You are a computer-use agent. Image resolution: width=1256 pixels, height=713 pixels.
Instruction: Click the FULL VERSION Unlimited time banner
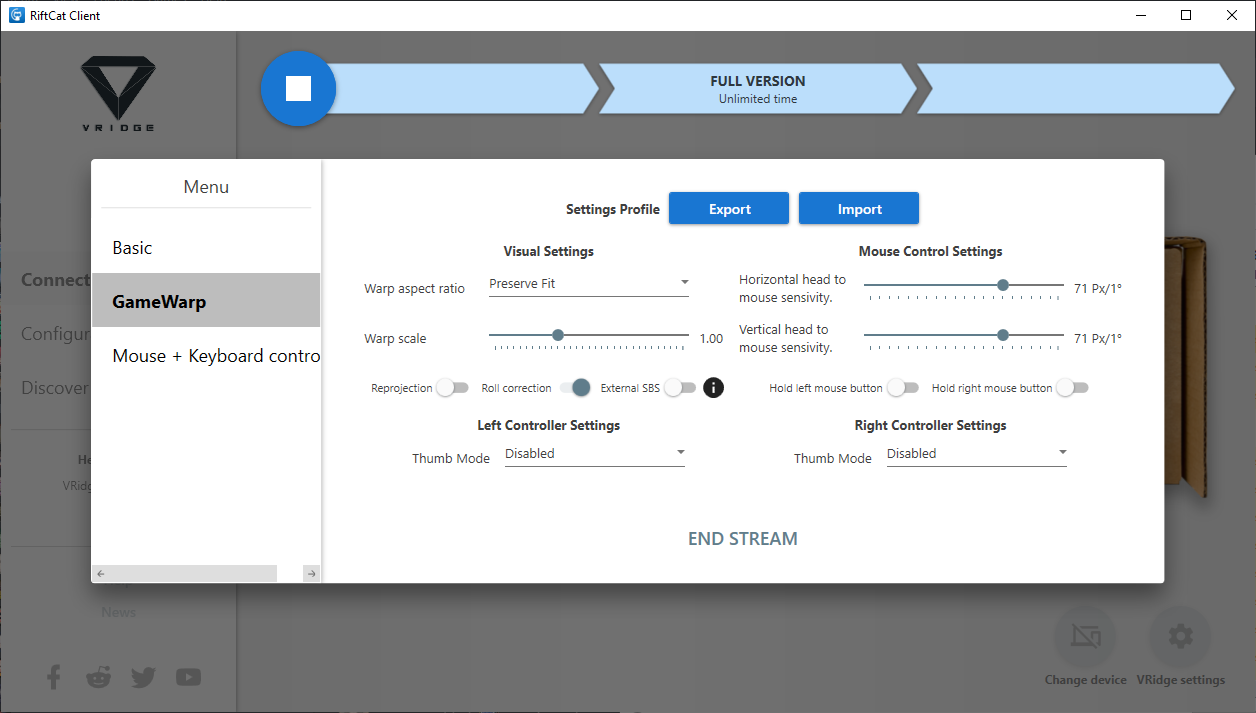tap(757, 89)
